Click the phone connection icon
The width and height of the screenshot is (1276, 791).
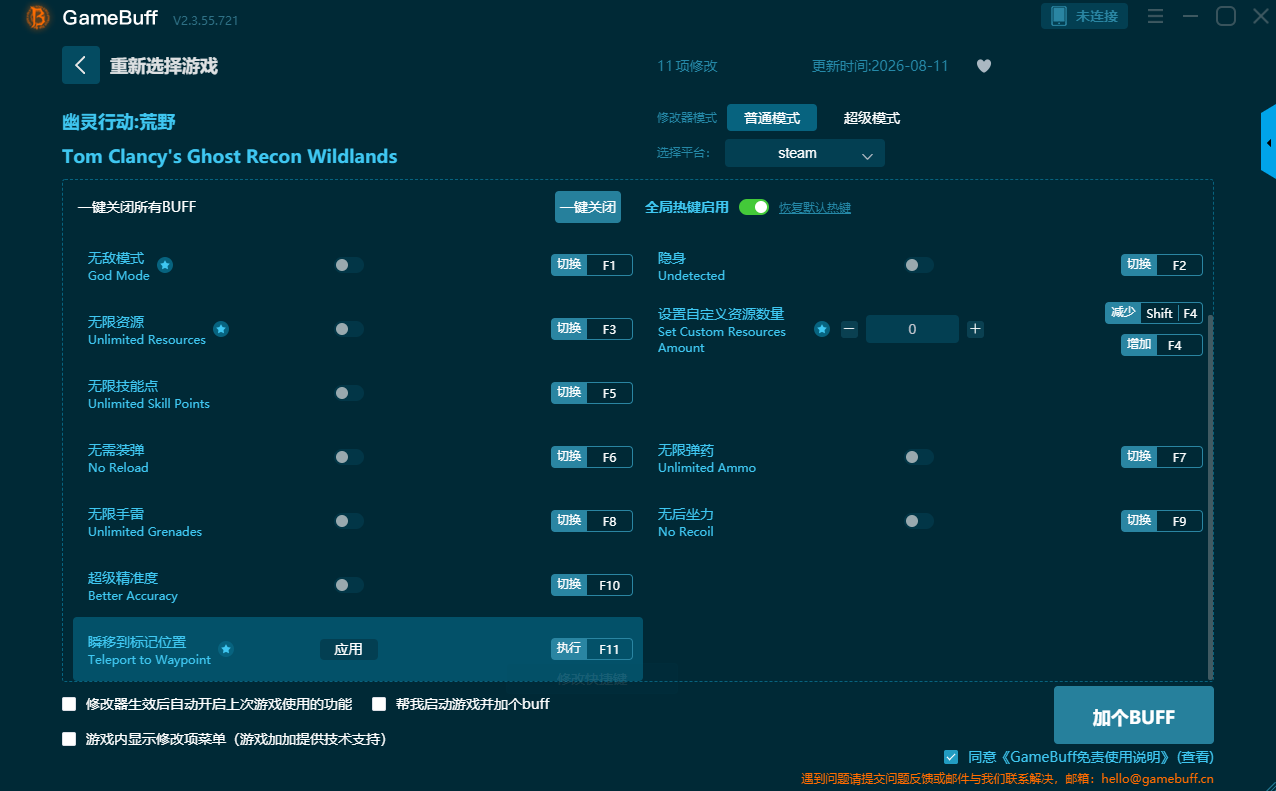[x=1058, y=17]
